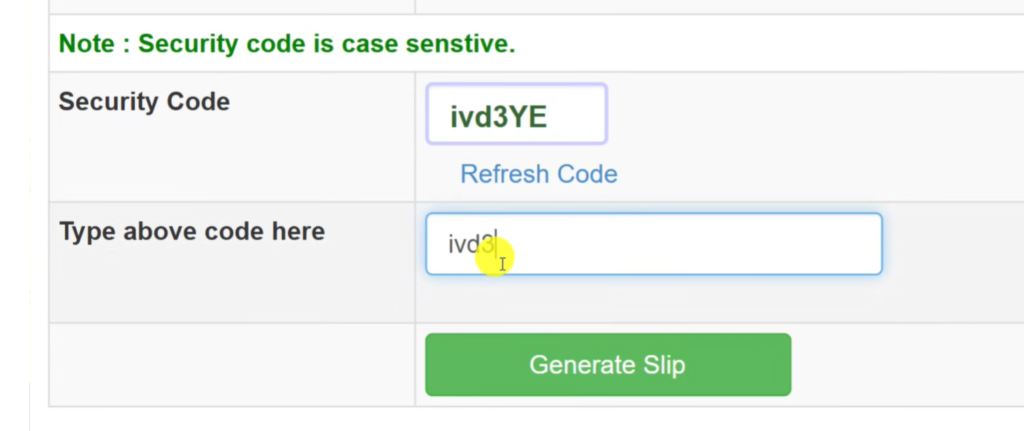
Task: Click the empty cell left of Generate Slip
Action: 231,364
